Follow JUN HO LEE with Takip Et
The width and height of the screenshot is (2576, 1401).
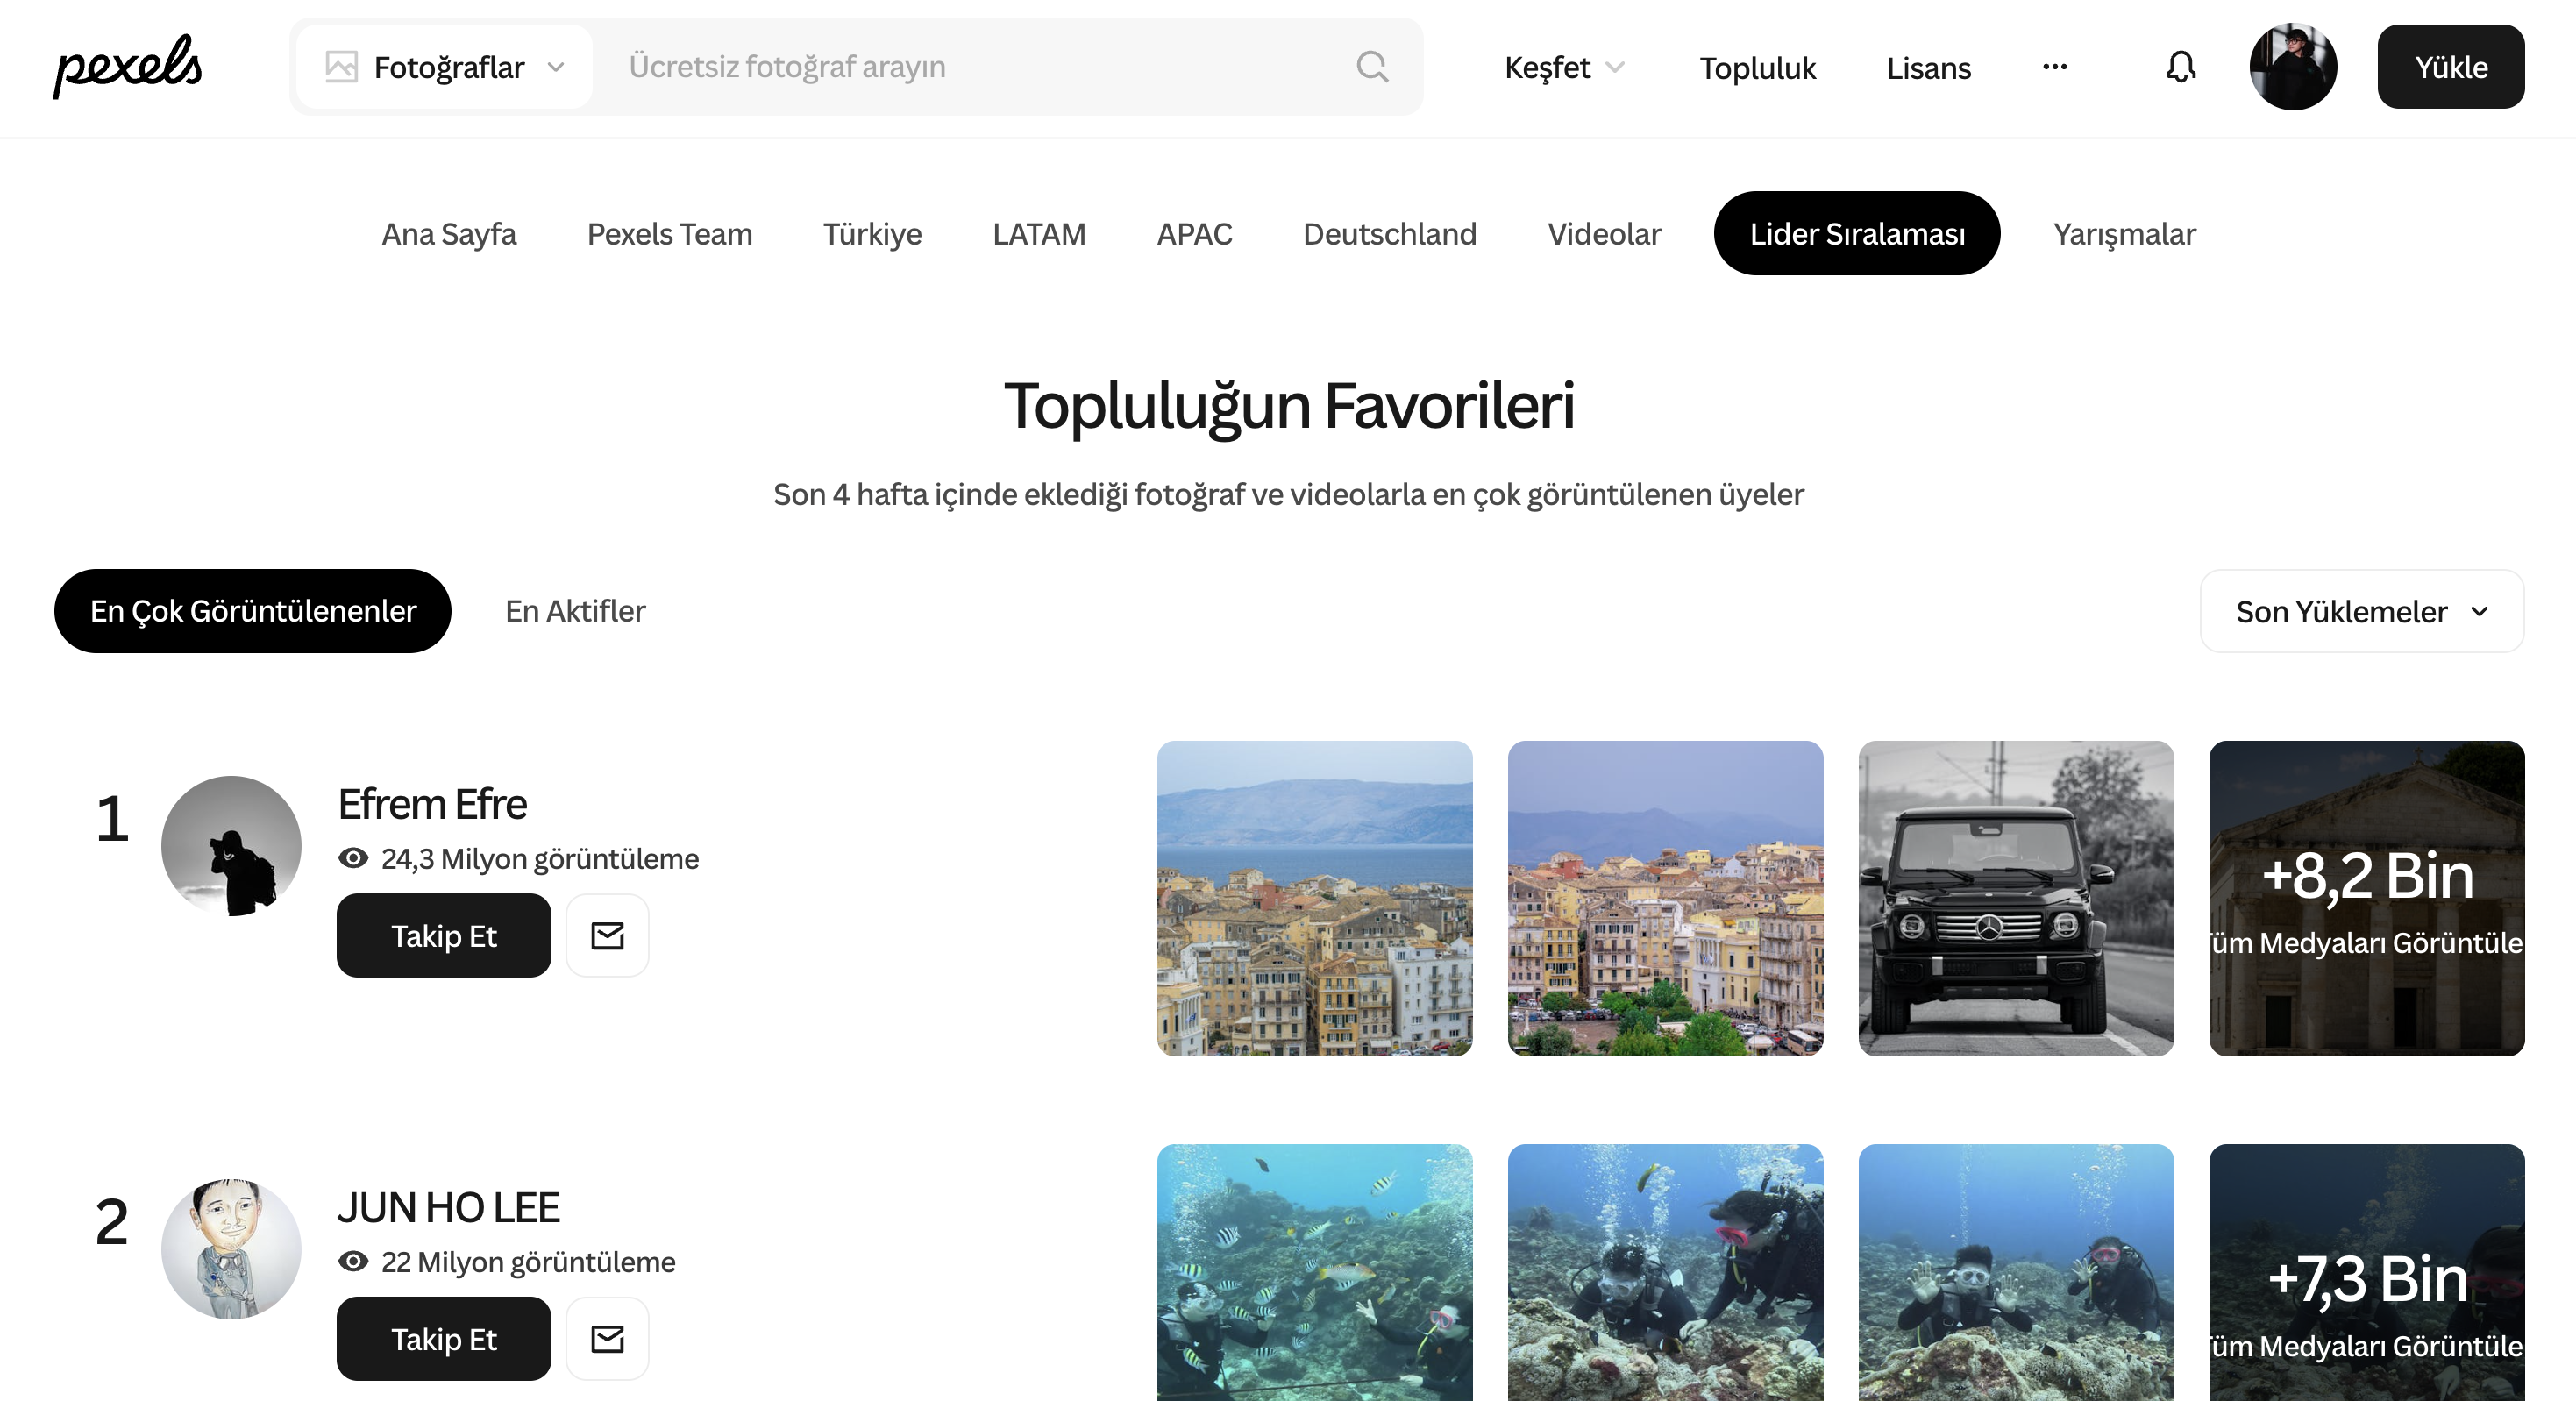pos(443,1339)
